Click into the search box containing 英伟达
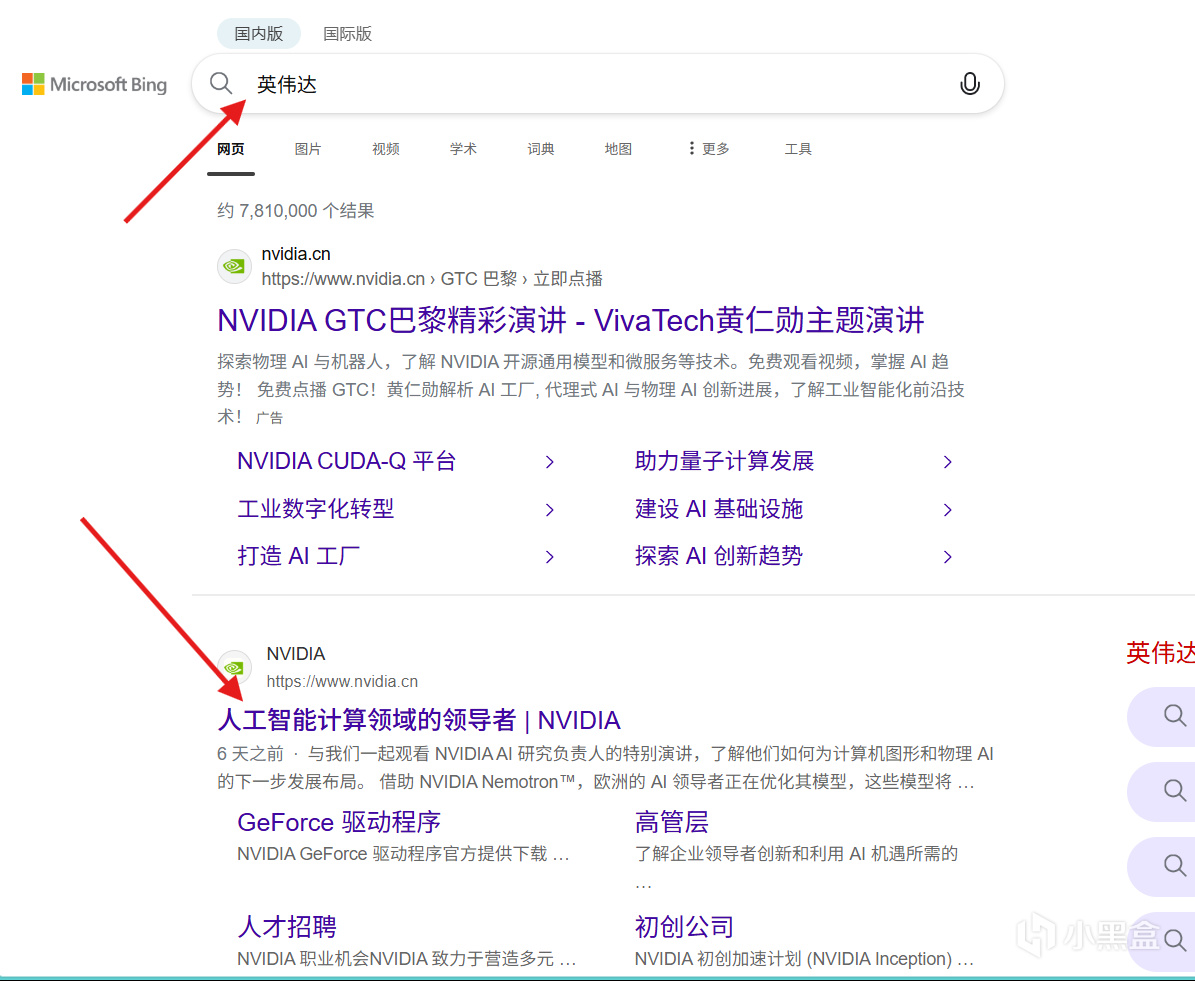Viewport: 1195px width, 981px height. click(598, 84)
